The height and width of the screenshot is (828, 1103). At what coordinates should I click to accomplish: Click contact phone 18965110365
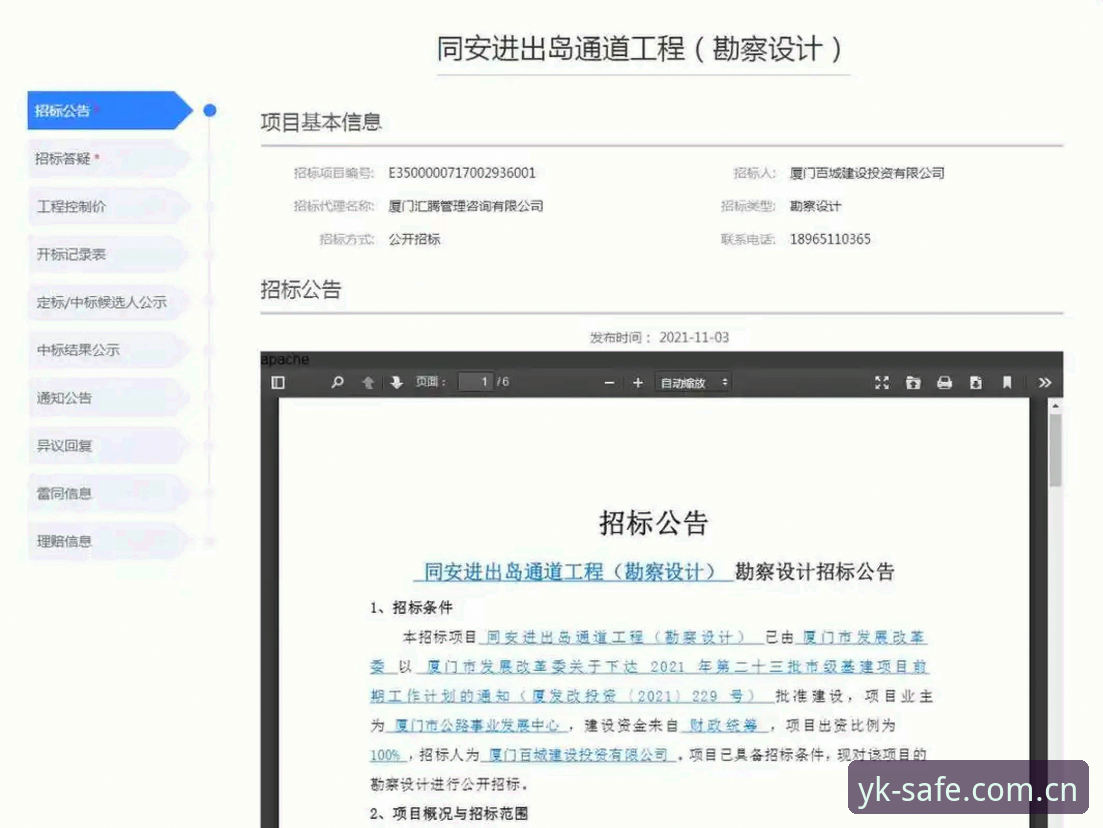pyautogui.click(x=830, y=239)
